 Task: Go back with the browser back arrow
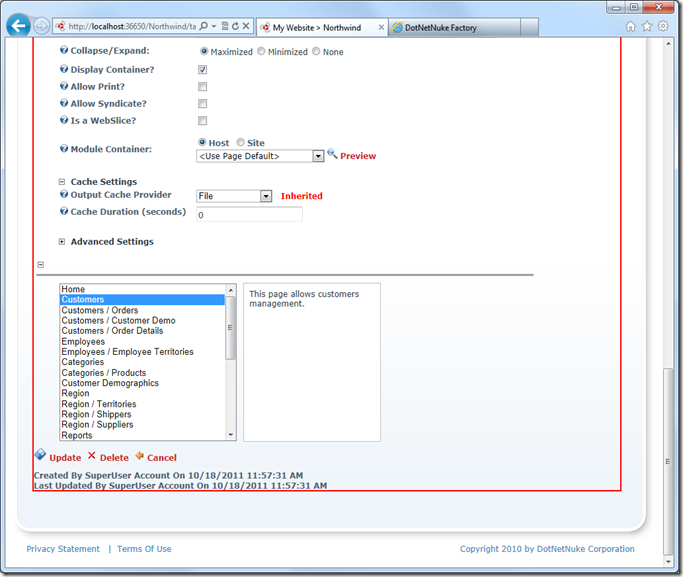pos(18,26)
